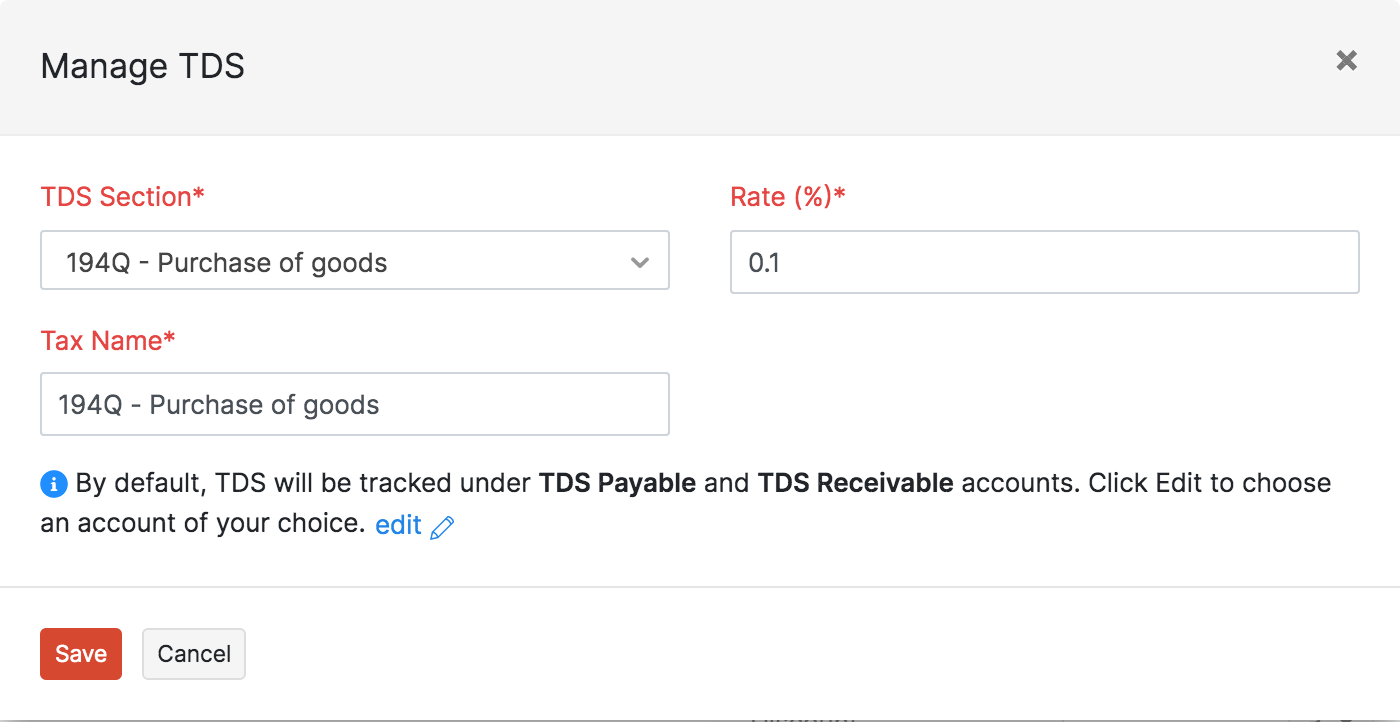
Task: Click the X to close Manage TDS
Action: (x=1346, y=61)
